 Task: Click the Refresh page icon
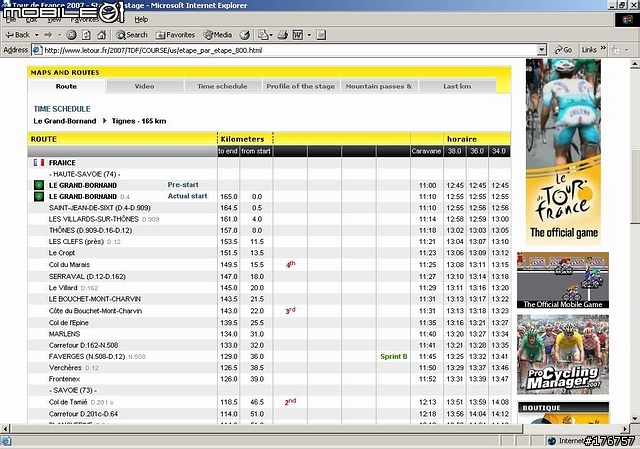[x=86, y=35]
